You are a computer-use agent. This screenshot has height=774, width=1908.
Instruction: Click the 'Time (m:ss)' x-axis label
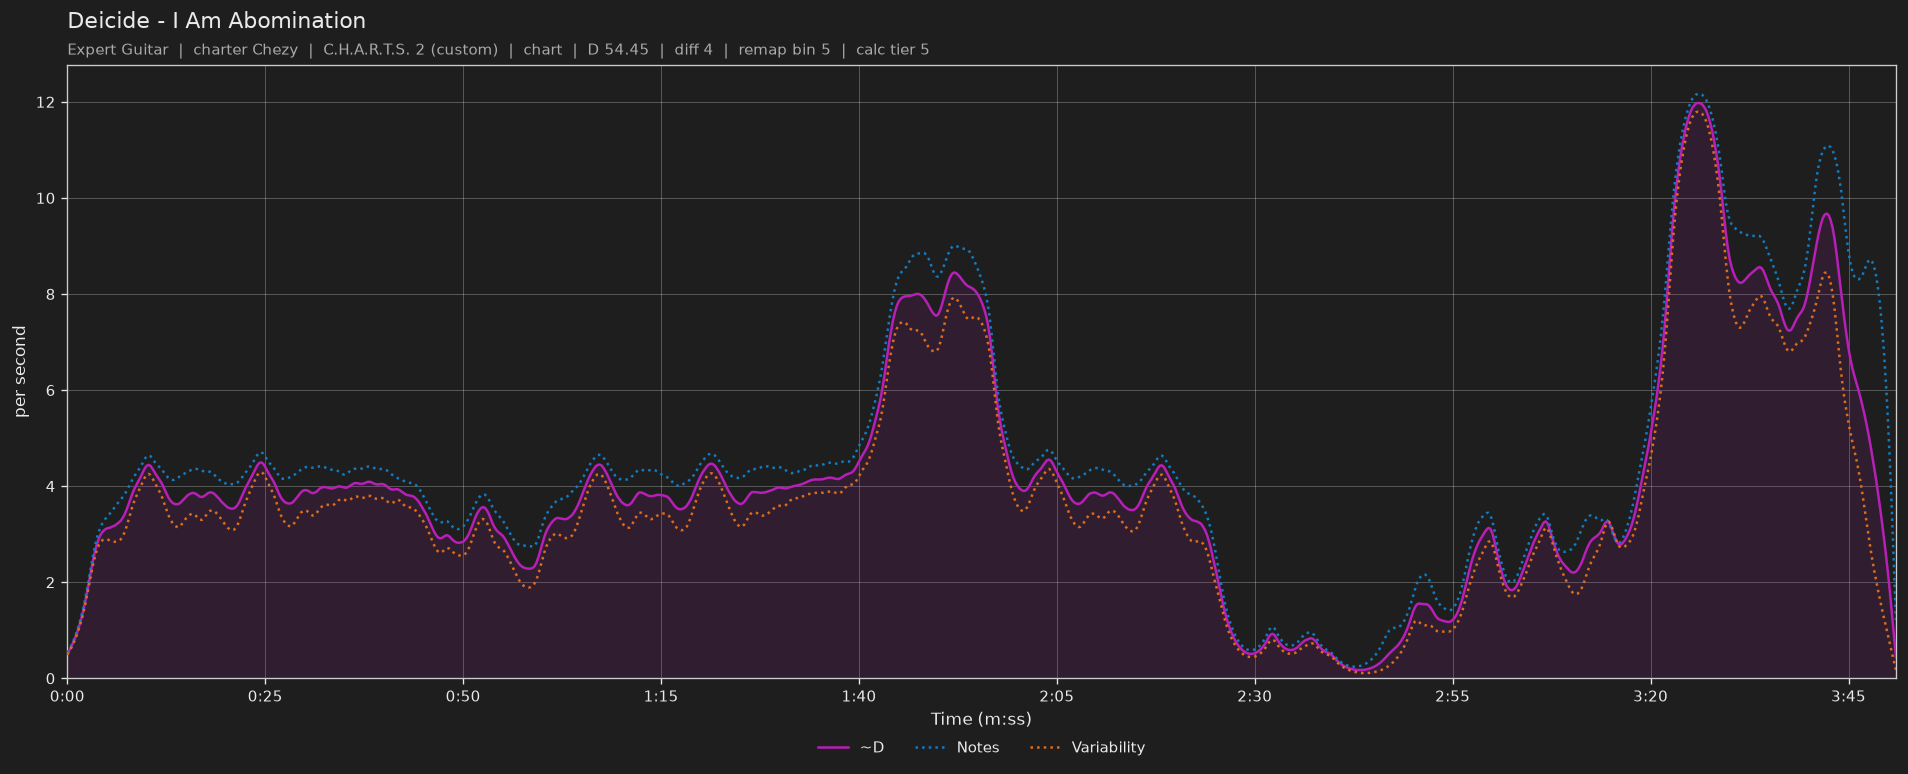click(x=981, y=719)
